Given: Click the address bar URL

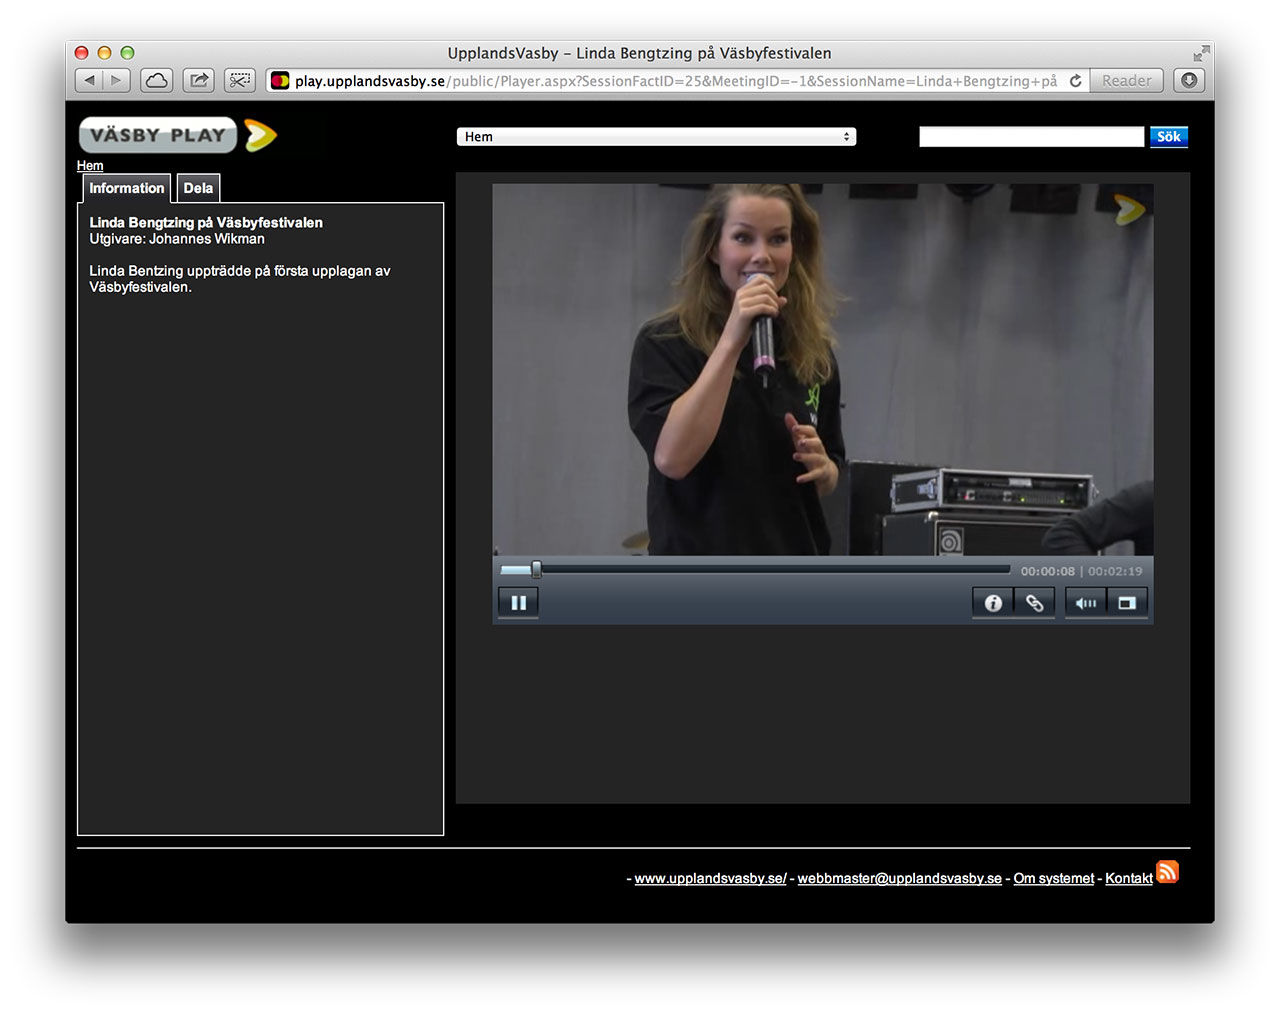Looking at the screenshot, I should point(675,81).
